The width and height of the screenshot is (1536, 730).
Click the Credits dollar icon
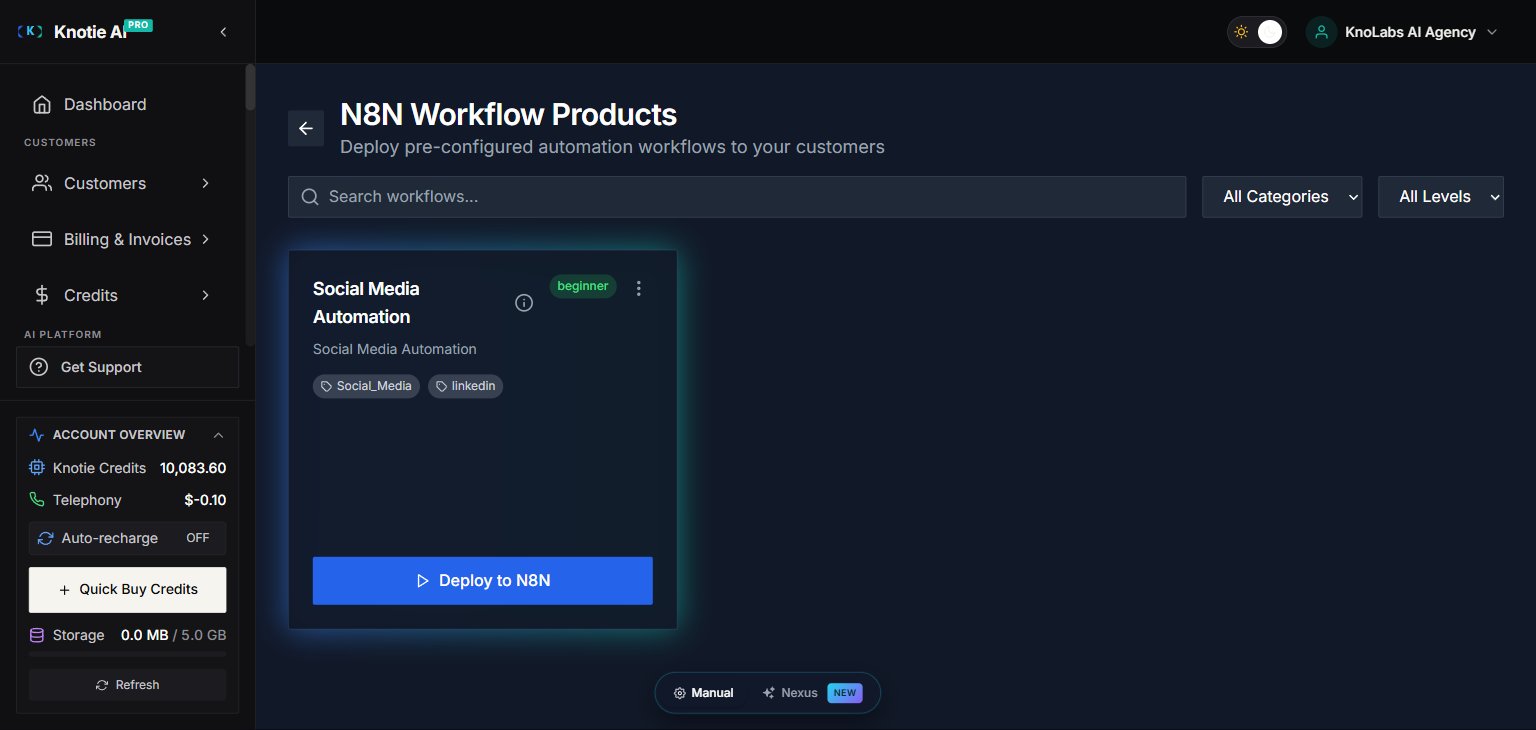(x=41, y=295)
